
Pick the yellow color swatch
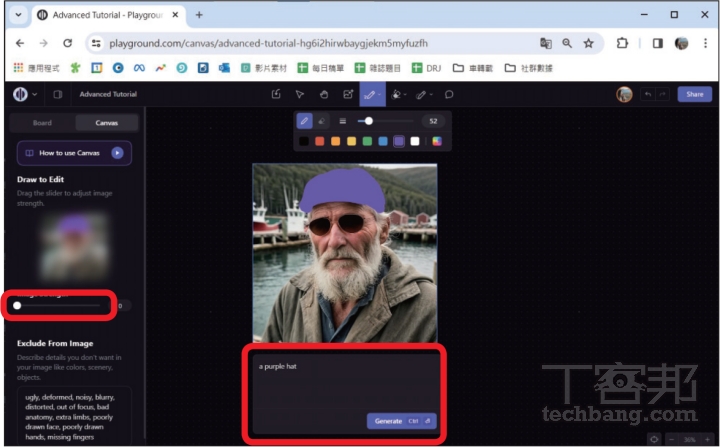pyautogui.click(x=351, y=141)
